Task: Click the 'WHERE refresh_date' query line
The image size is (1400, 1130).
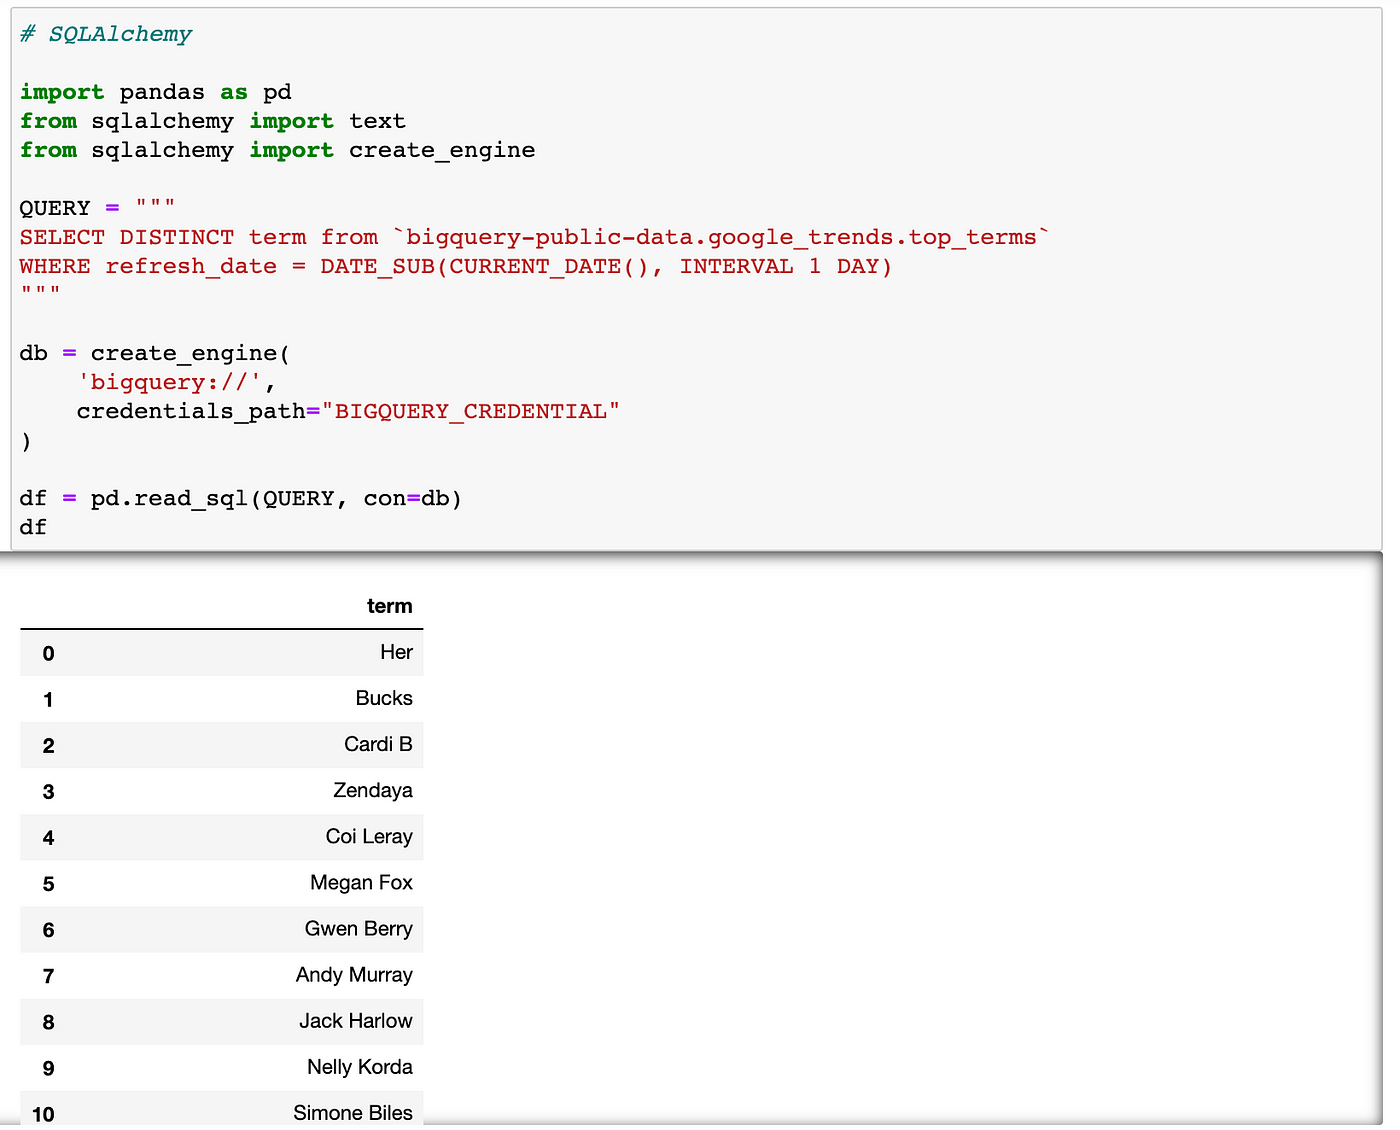Action: click(456, 266)
